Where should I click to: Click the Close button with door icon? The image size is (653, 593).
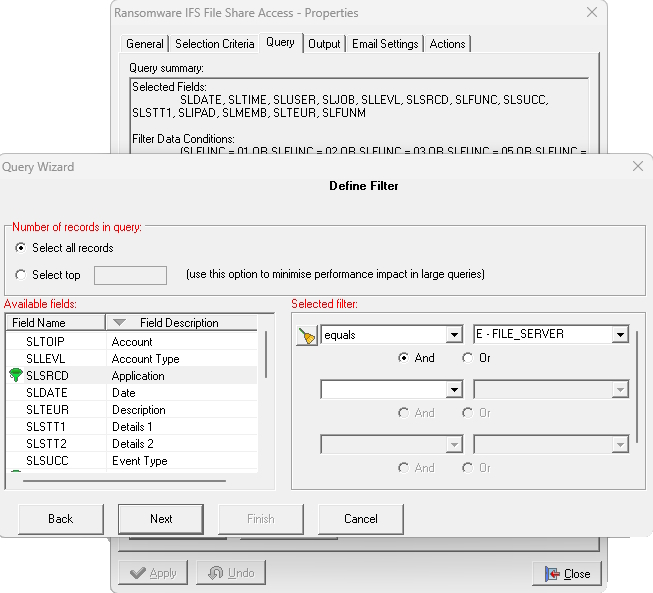pos(567,573)
